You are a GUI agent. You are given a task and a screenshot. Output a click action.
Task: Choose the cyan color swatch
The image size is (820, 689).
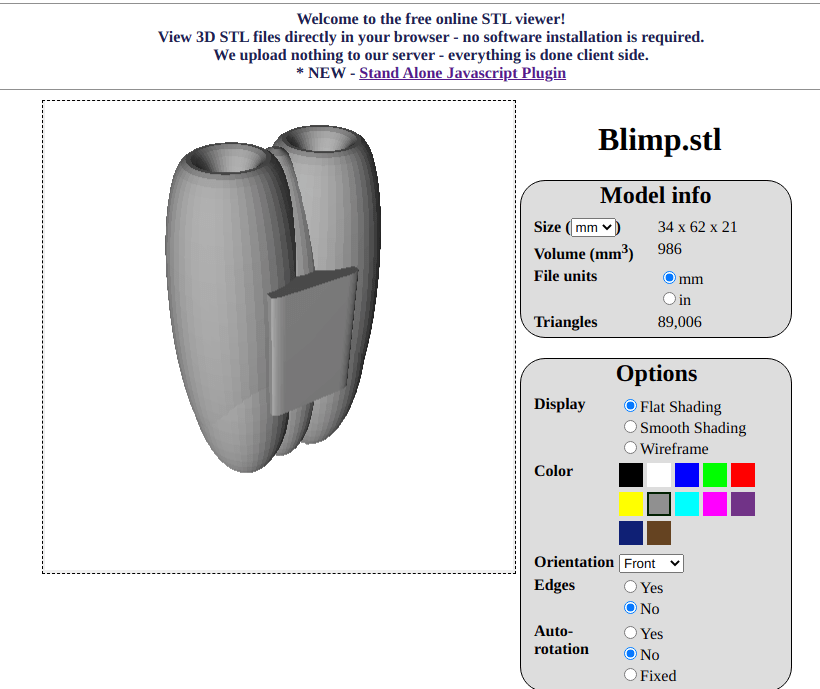coord(687,504)
